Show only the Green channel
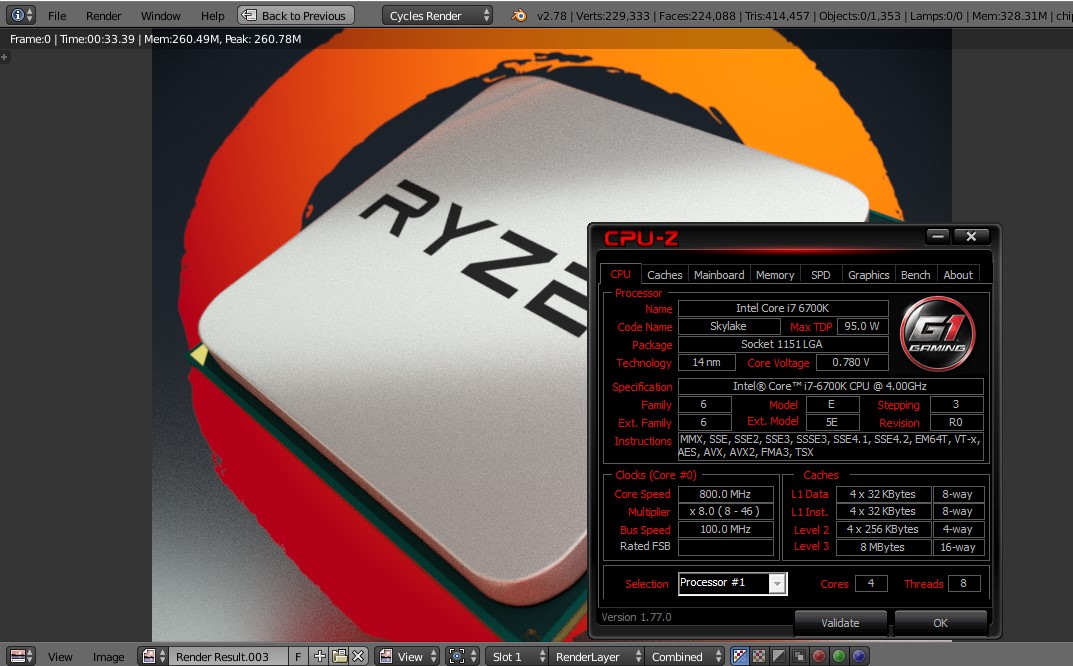This screenshot has width=1073, height=666. 839,656
